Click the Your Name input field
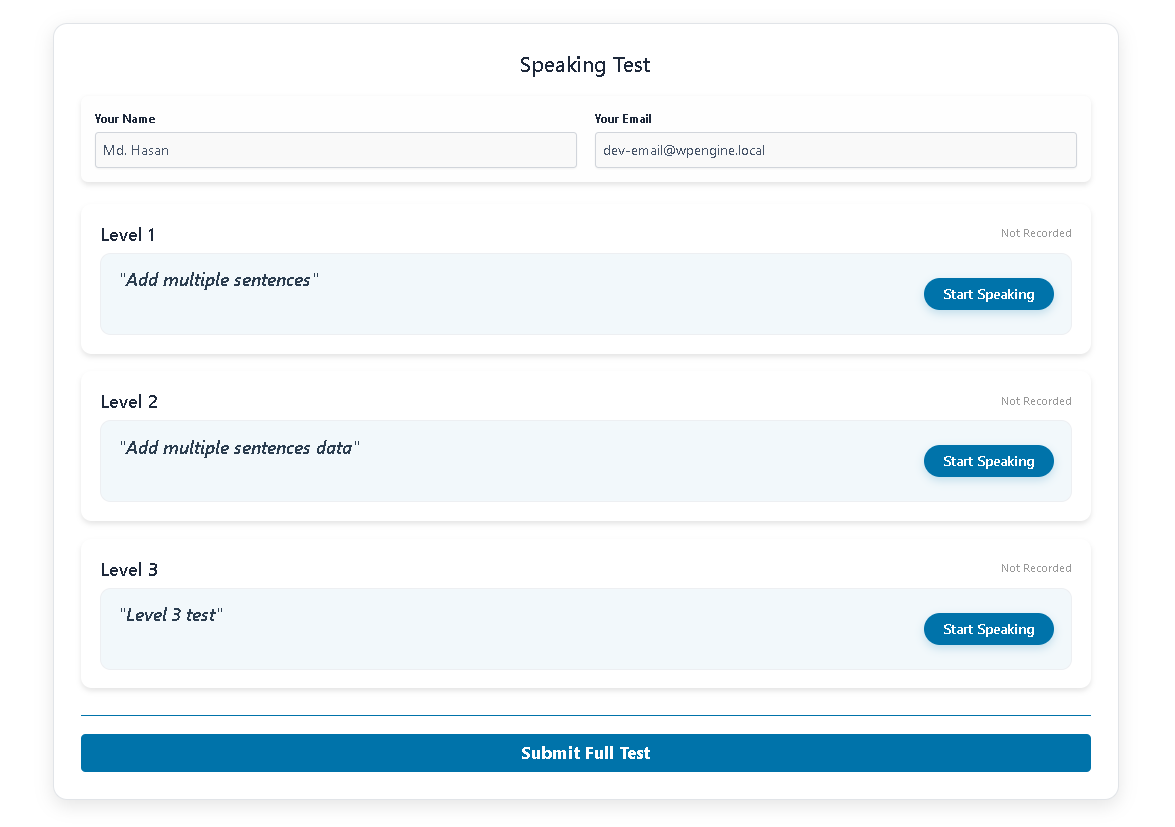 pyautogui.click(x=335, y=150)
